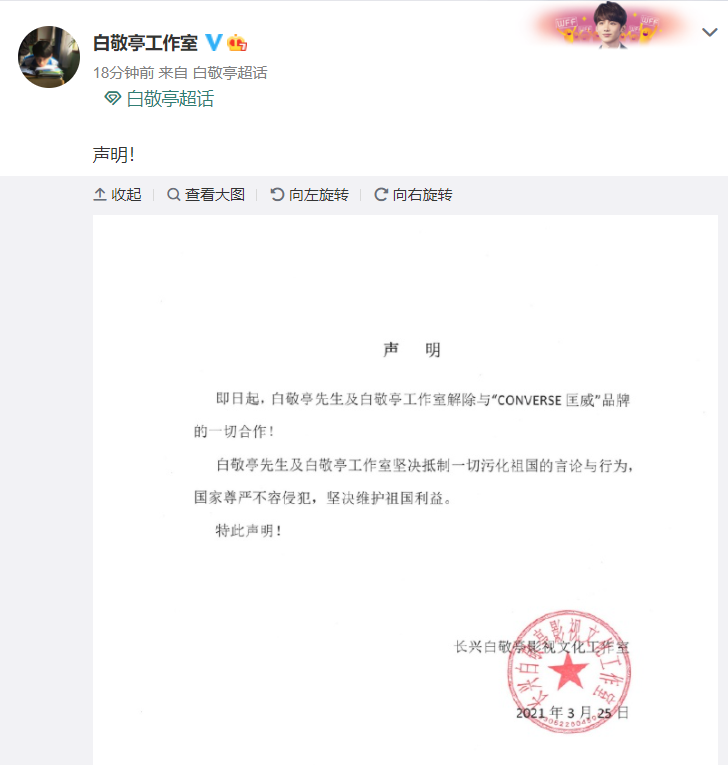This screenshot has height=765, width=728.
Task: Click the diamond icon beside 白敬亭超话
Action: (113, 99)
